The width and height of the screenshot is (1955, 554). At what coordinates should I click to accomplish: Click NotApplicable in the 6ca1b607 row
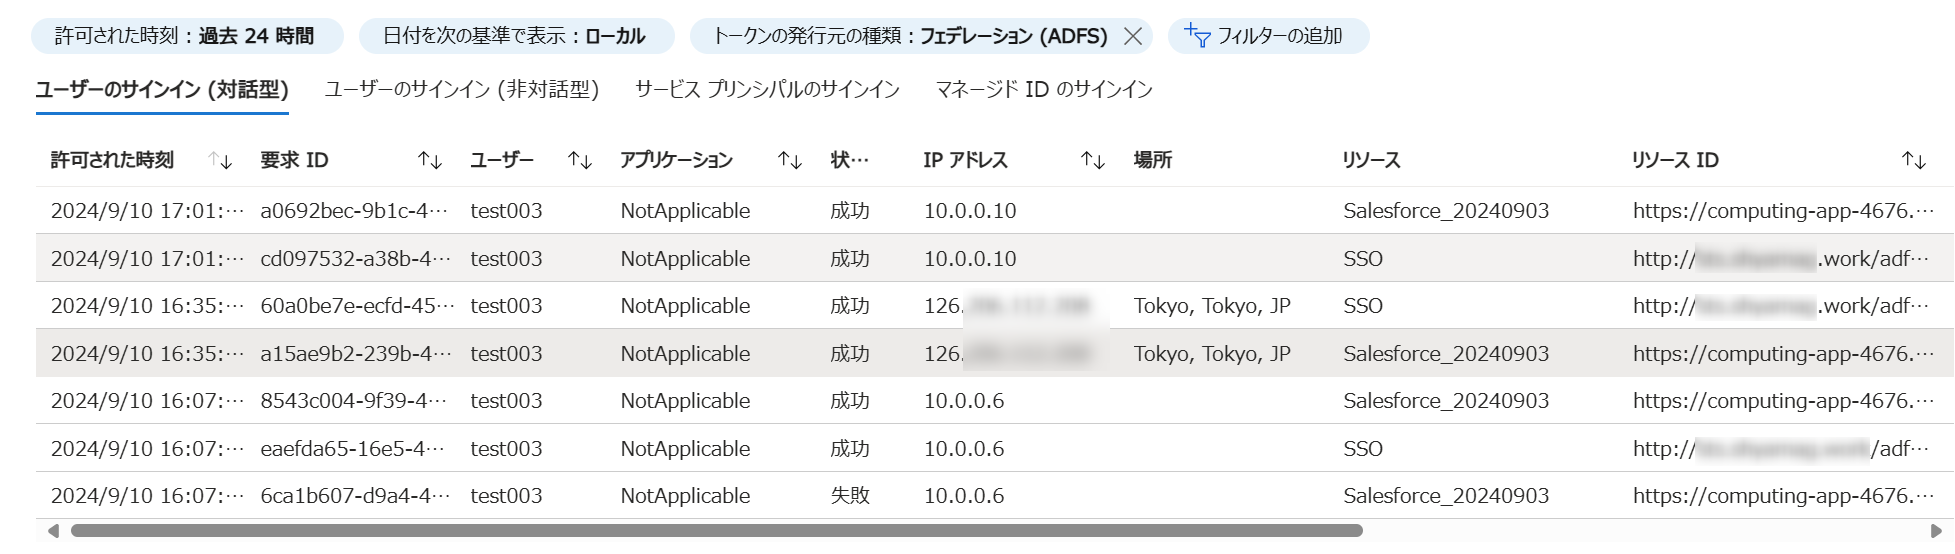pos(685,496)
